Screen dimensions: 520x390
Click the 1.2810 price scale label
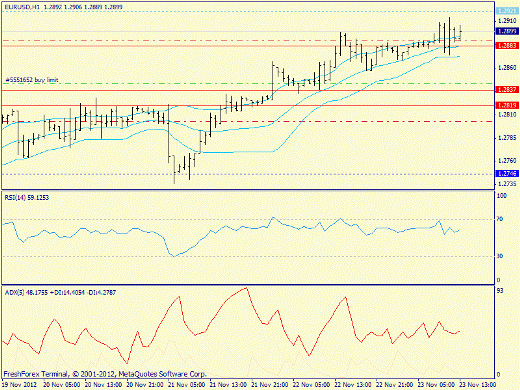tap(507, 114)
